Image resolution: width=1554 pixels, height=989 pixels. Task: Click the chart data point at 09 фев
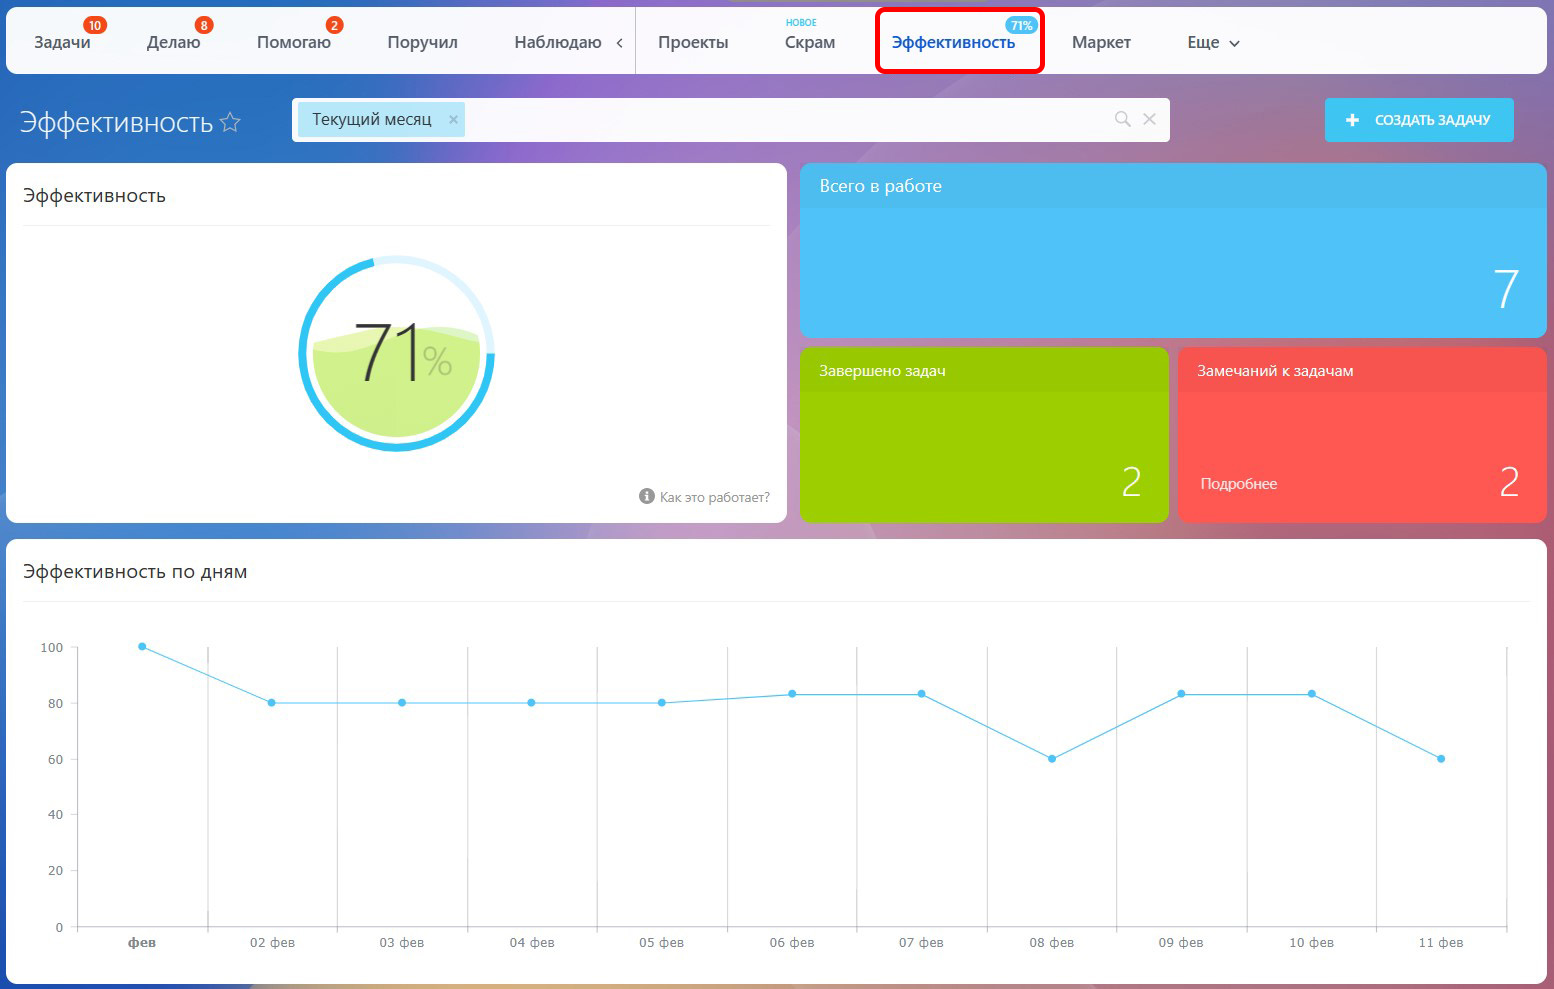(x=1181, y=694)
